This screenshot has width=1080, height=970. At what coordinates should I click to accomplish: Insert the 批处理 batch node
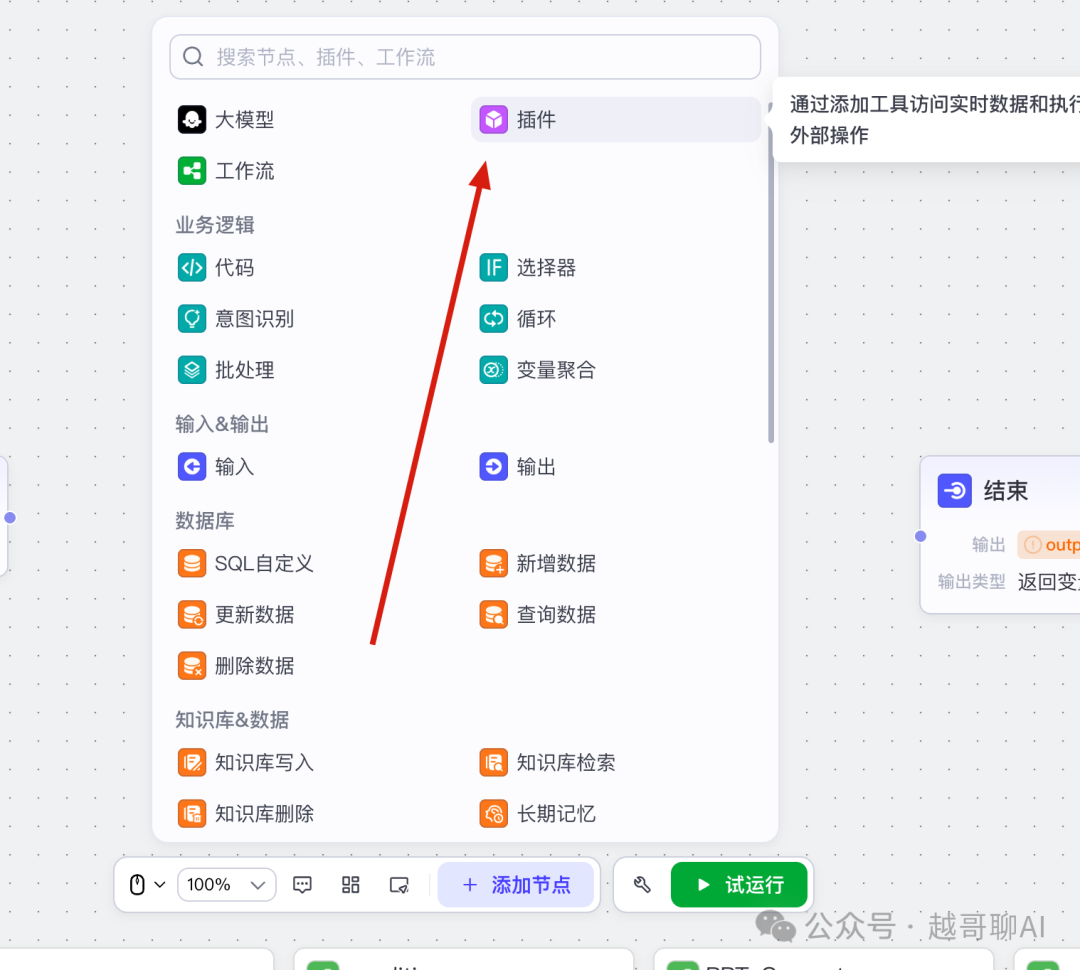pyautogui.click(x=226, y=370)
